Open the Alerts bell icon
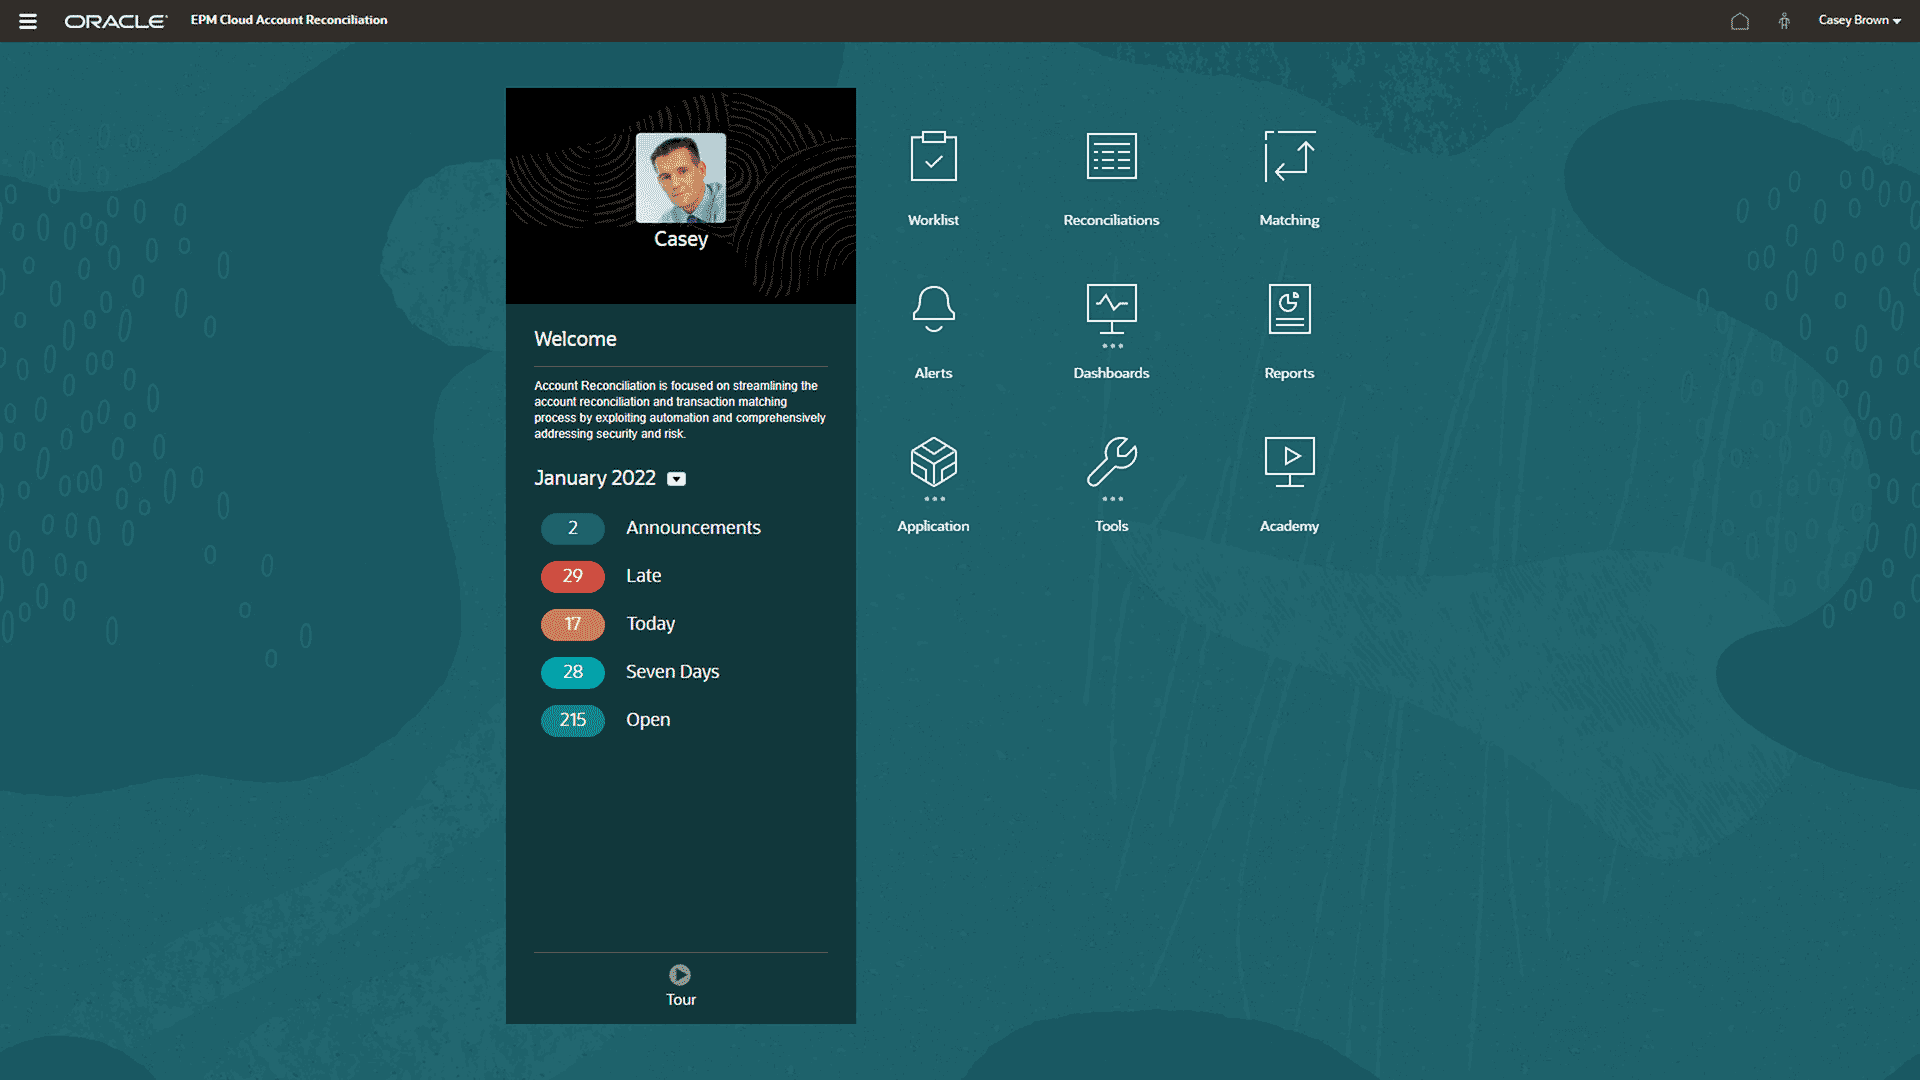 coord(933,309)
